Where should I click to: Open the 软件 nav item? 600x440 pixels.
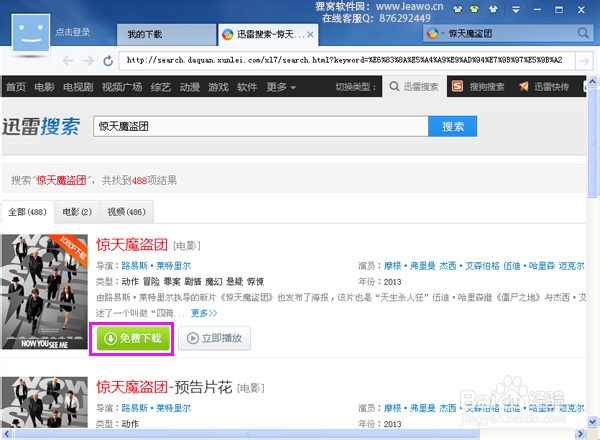pos(247,87)
